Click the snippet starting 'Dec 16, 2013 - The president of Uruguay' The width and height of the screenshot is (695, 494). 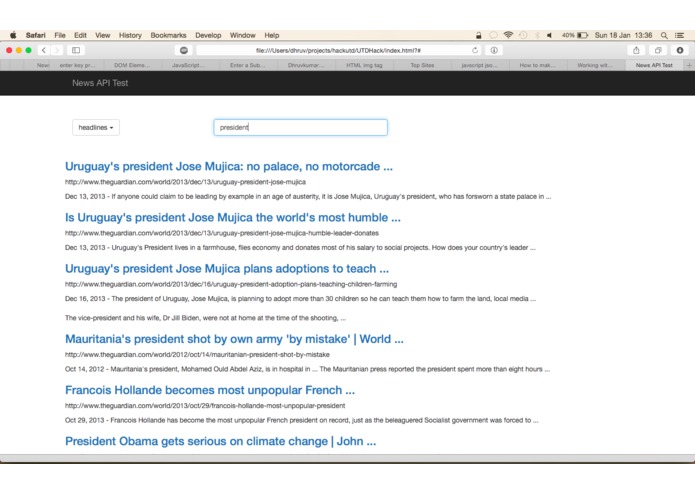pyautogui.click(x=300, y=299)
